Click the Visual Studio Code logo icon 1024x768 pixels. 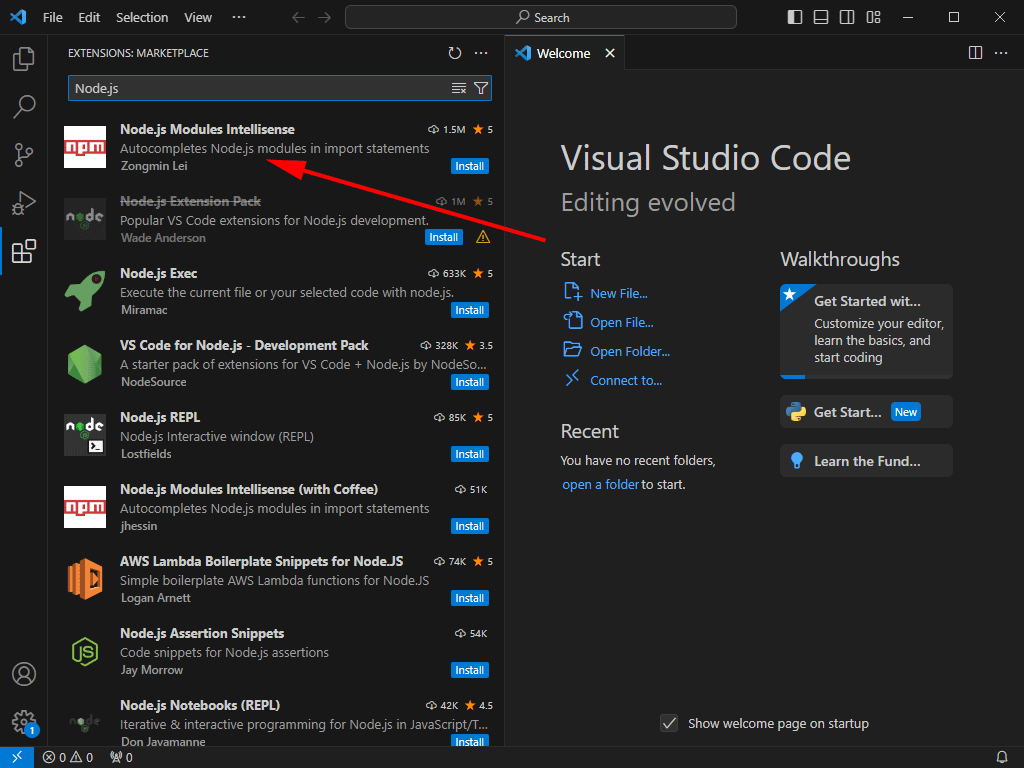pyautogui.click(x=18, y=17)
